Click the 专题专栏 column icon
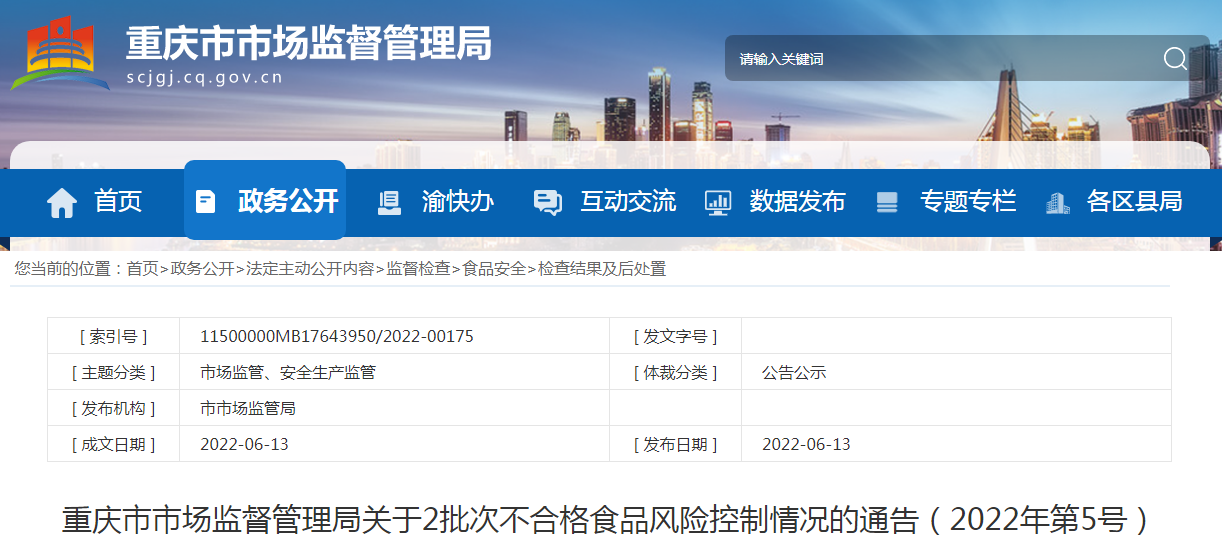 point(887,202)
